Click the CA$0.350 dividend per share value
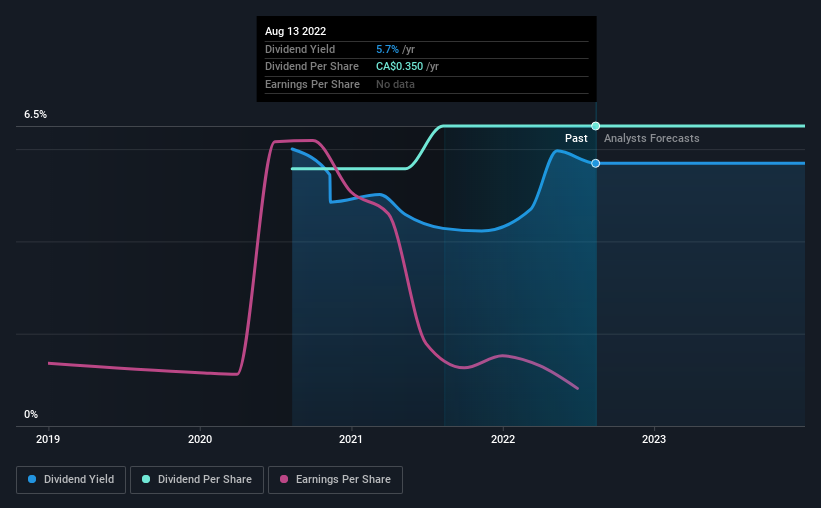The height and width of the screenshot is (508, 821). click(399, 67)
